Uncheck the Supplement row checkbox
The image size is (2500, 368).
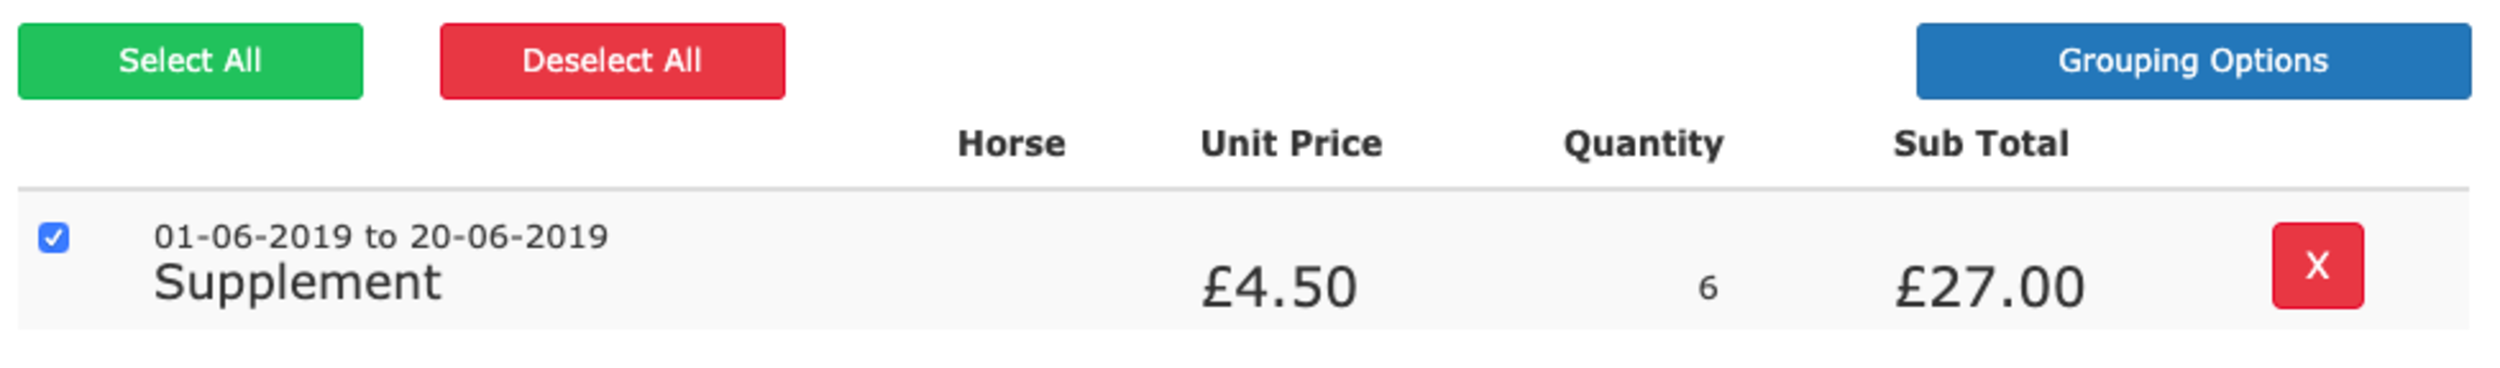54,238
